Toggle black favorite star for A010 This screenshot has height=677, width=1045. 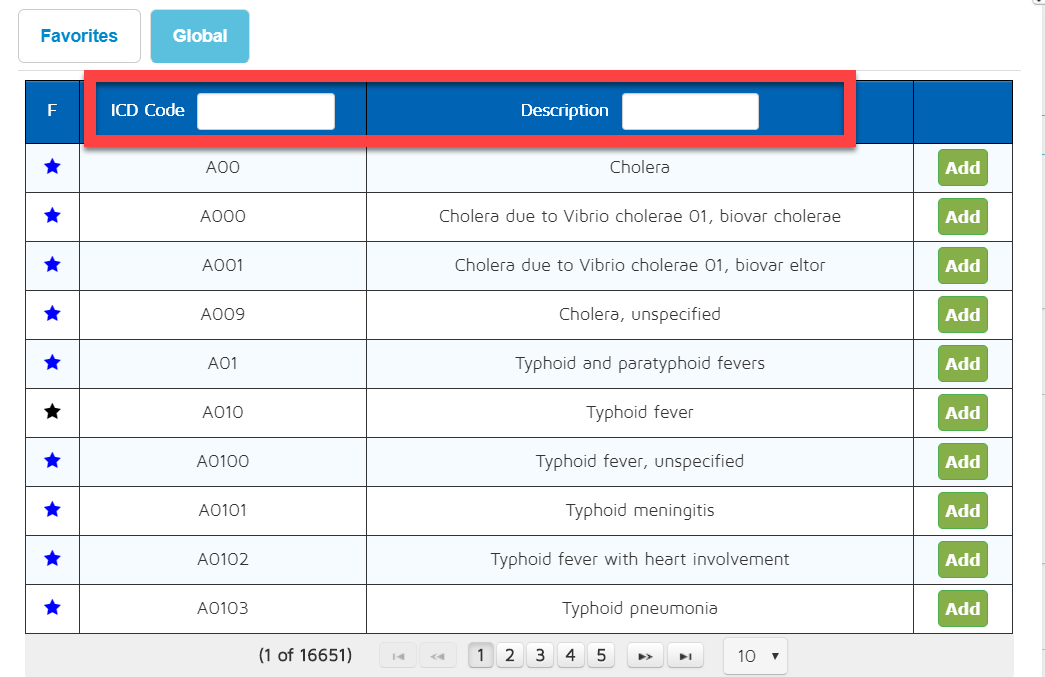[x=52, y=412]
